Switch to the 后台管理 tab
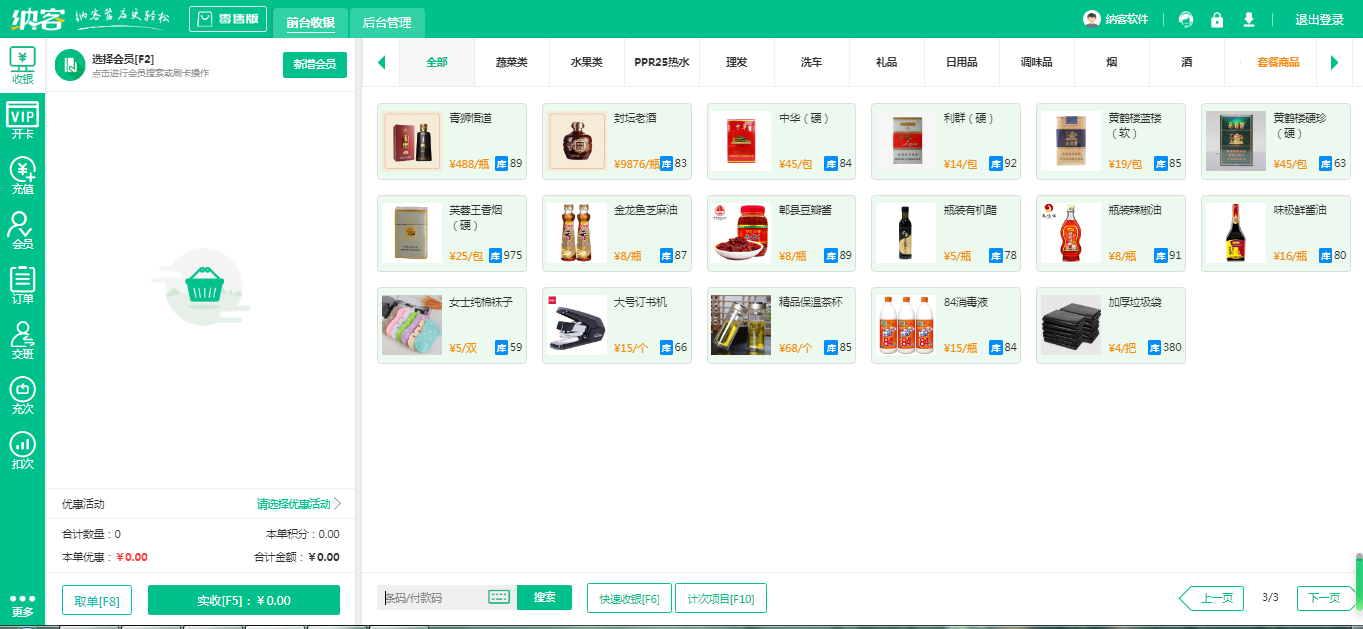The height and width of the screenshot is (629, 1363). pos(387,22)
